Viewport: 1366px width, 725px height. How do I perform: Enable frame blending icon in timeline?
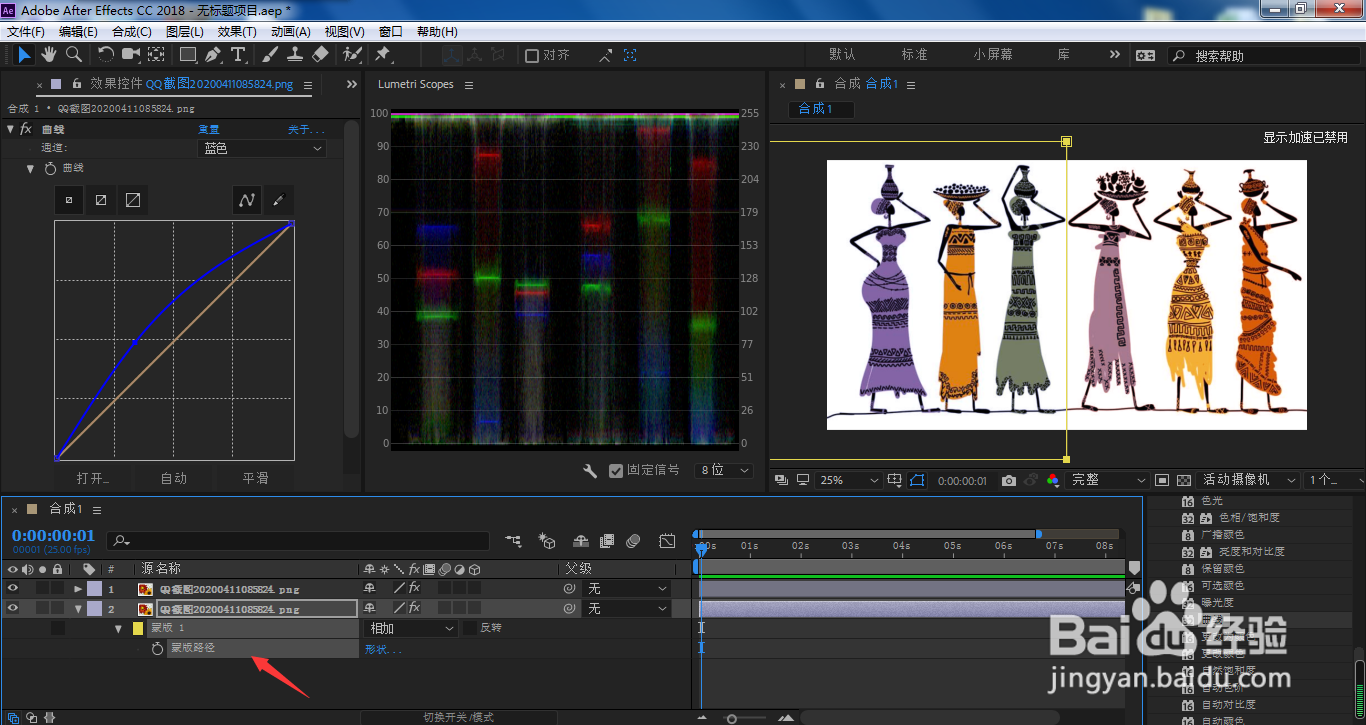(x=607, y=541)
